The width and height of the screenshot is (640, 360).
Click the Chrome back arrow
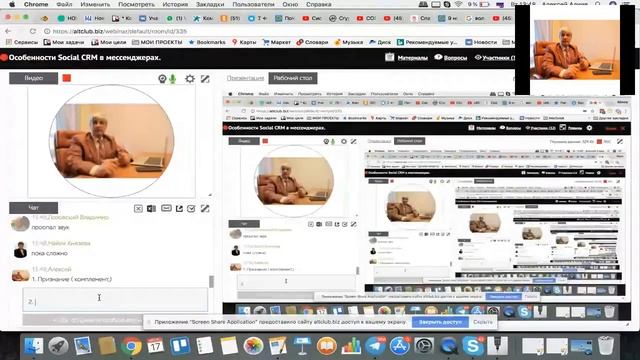(x=8, y=31)
